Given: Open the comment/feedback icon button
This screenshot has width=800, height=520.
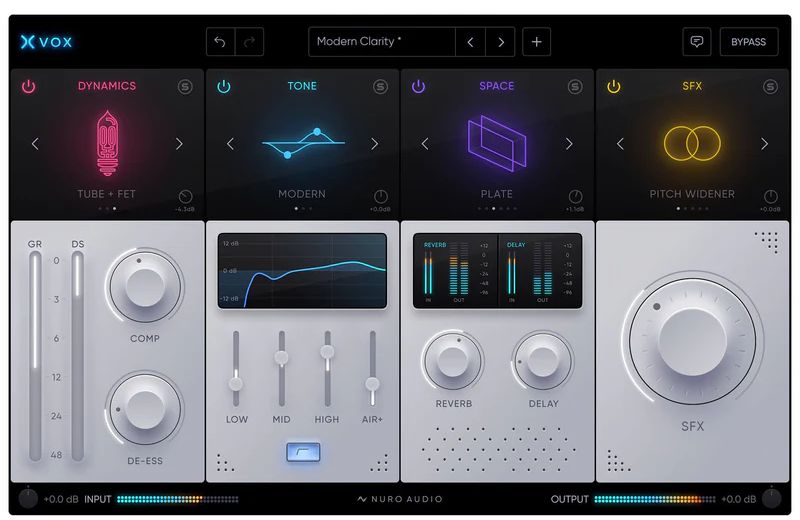Looking at the screenshot, I should 696,42.
